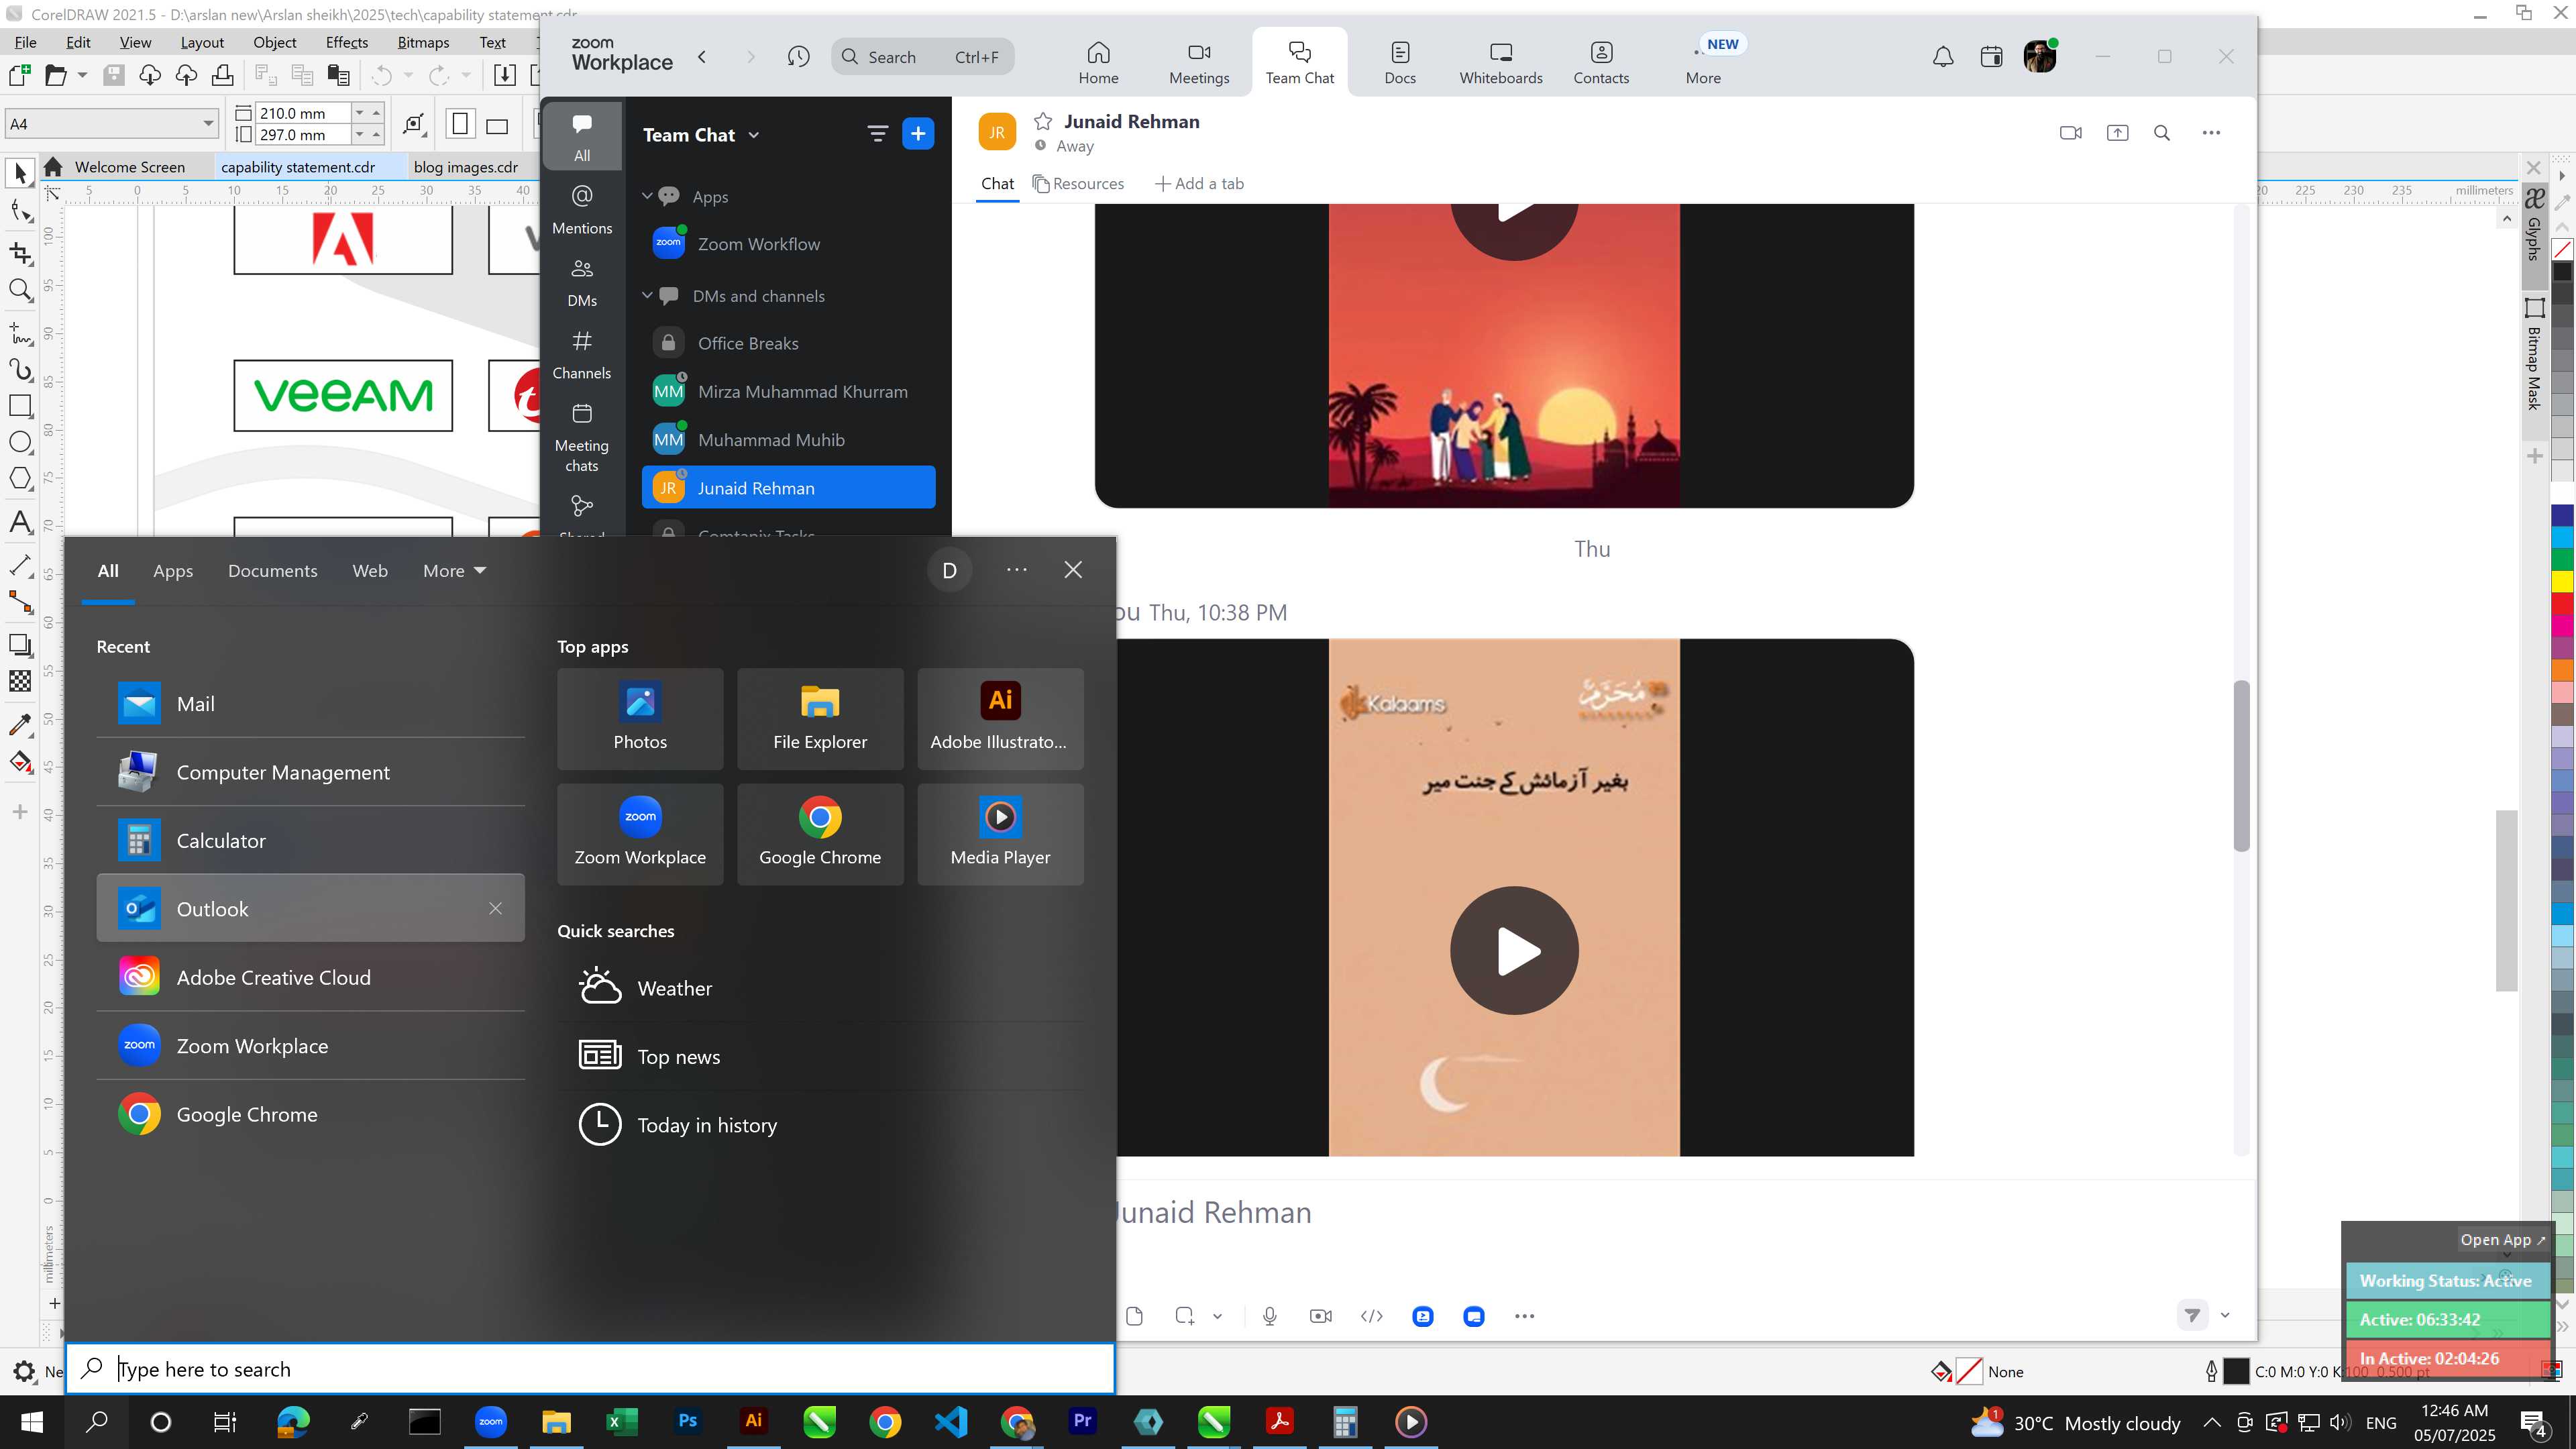This screenshot has width=2576, height=1449.
Task: Launch Adobe Illustrator from Top apps
Action: 1000,718
